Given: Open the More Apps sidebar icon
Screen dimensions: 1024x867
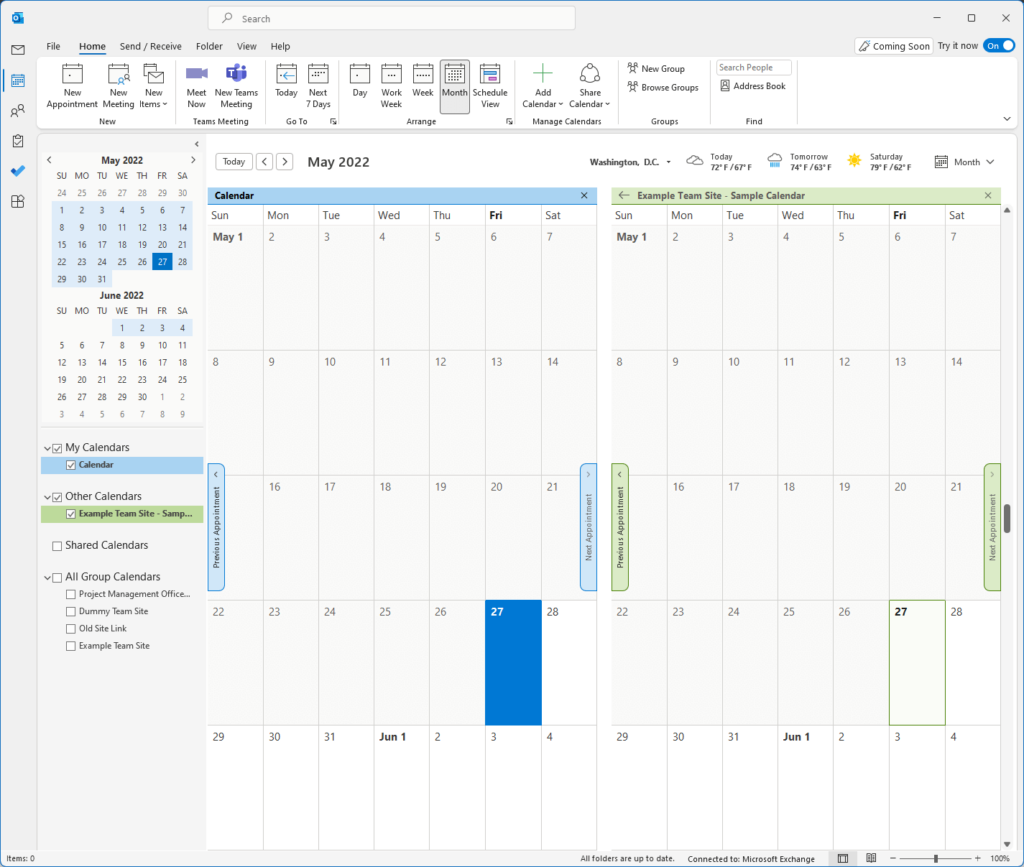Looking at the screenshot, I should [18, 201].
